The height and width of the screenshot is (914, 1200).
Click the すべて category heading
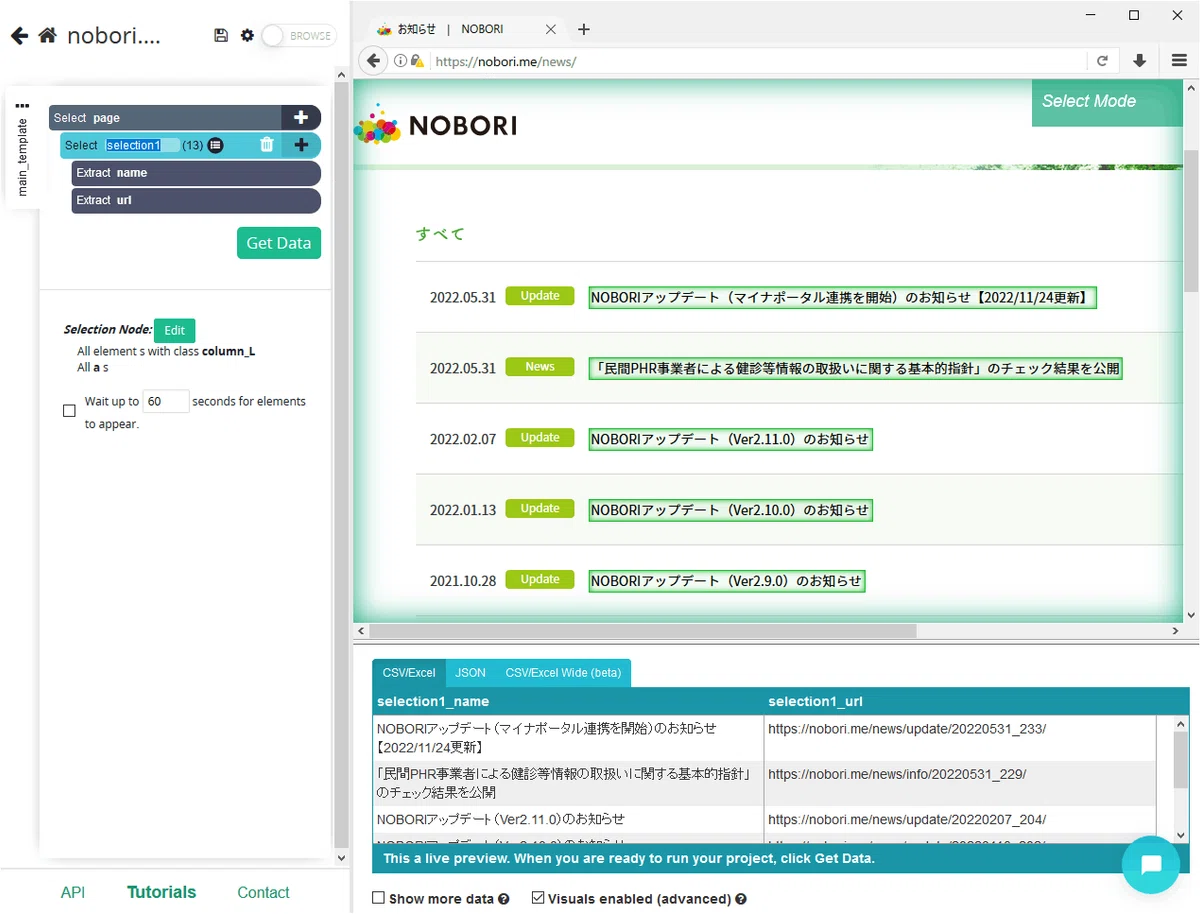(440, 234)
